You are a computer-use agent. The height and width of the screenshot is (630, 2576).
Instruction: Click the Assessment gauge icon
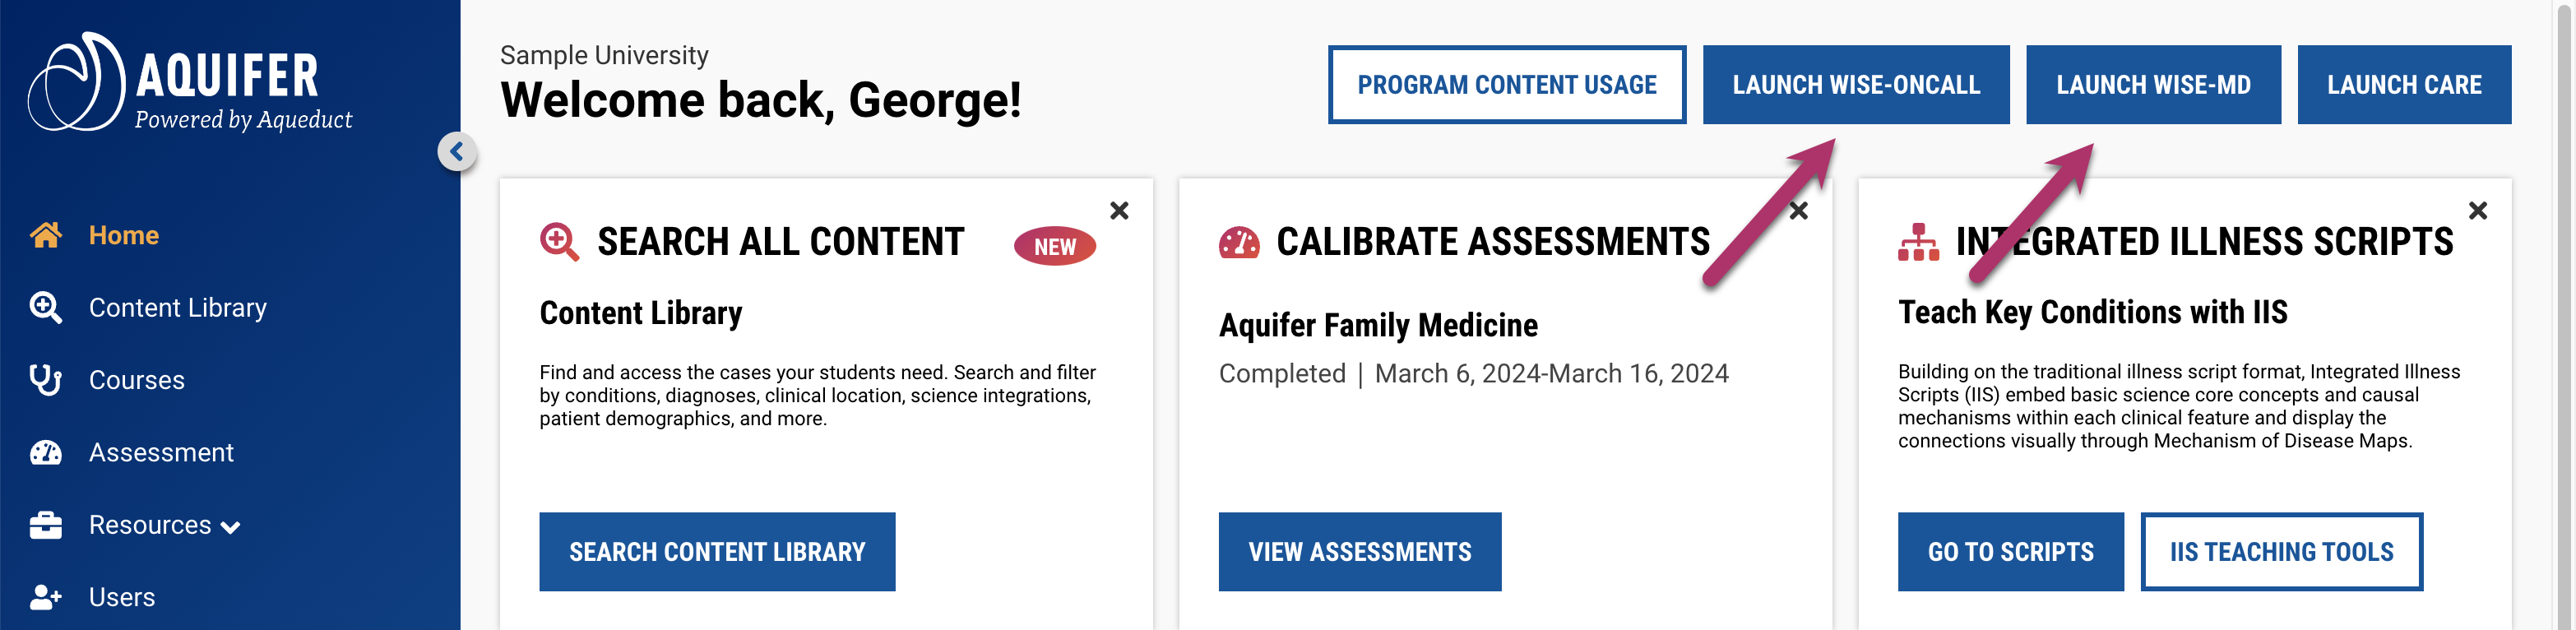coord(46,453)
